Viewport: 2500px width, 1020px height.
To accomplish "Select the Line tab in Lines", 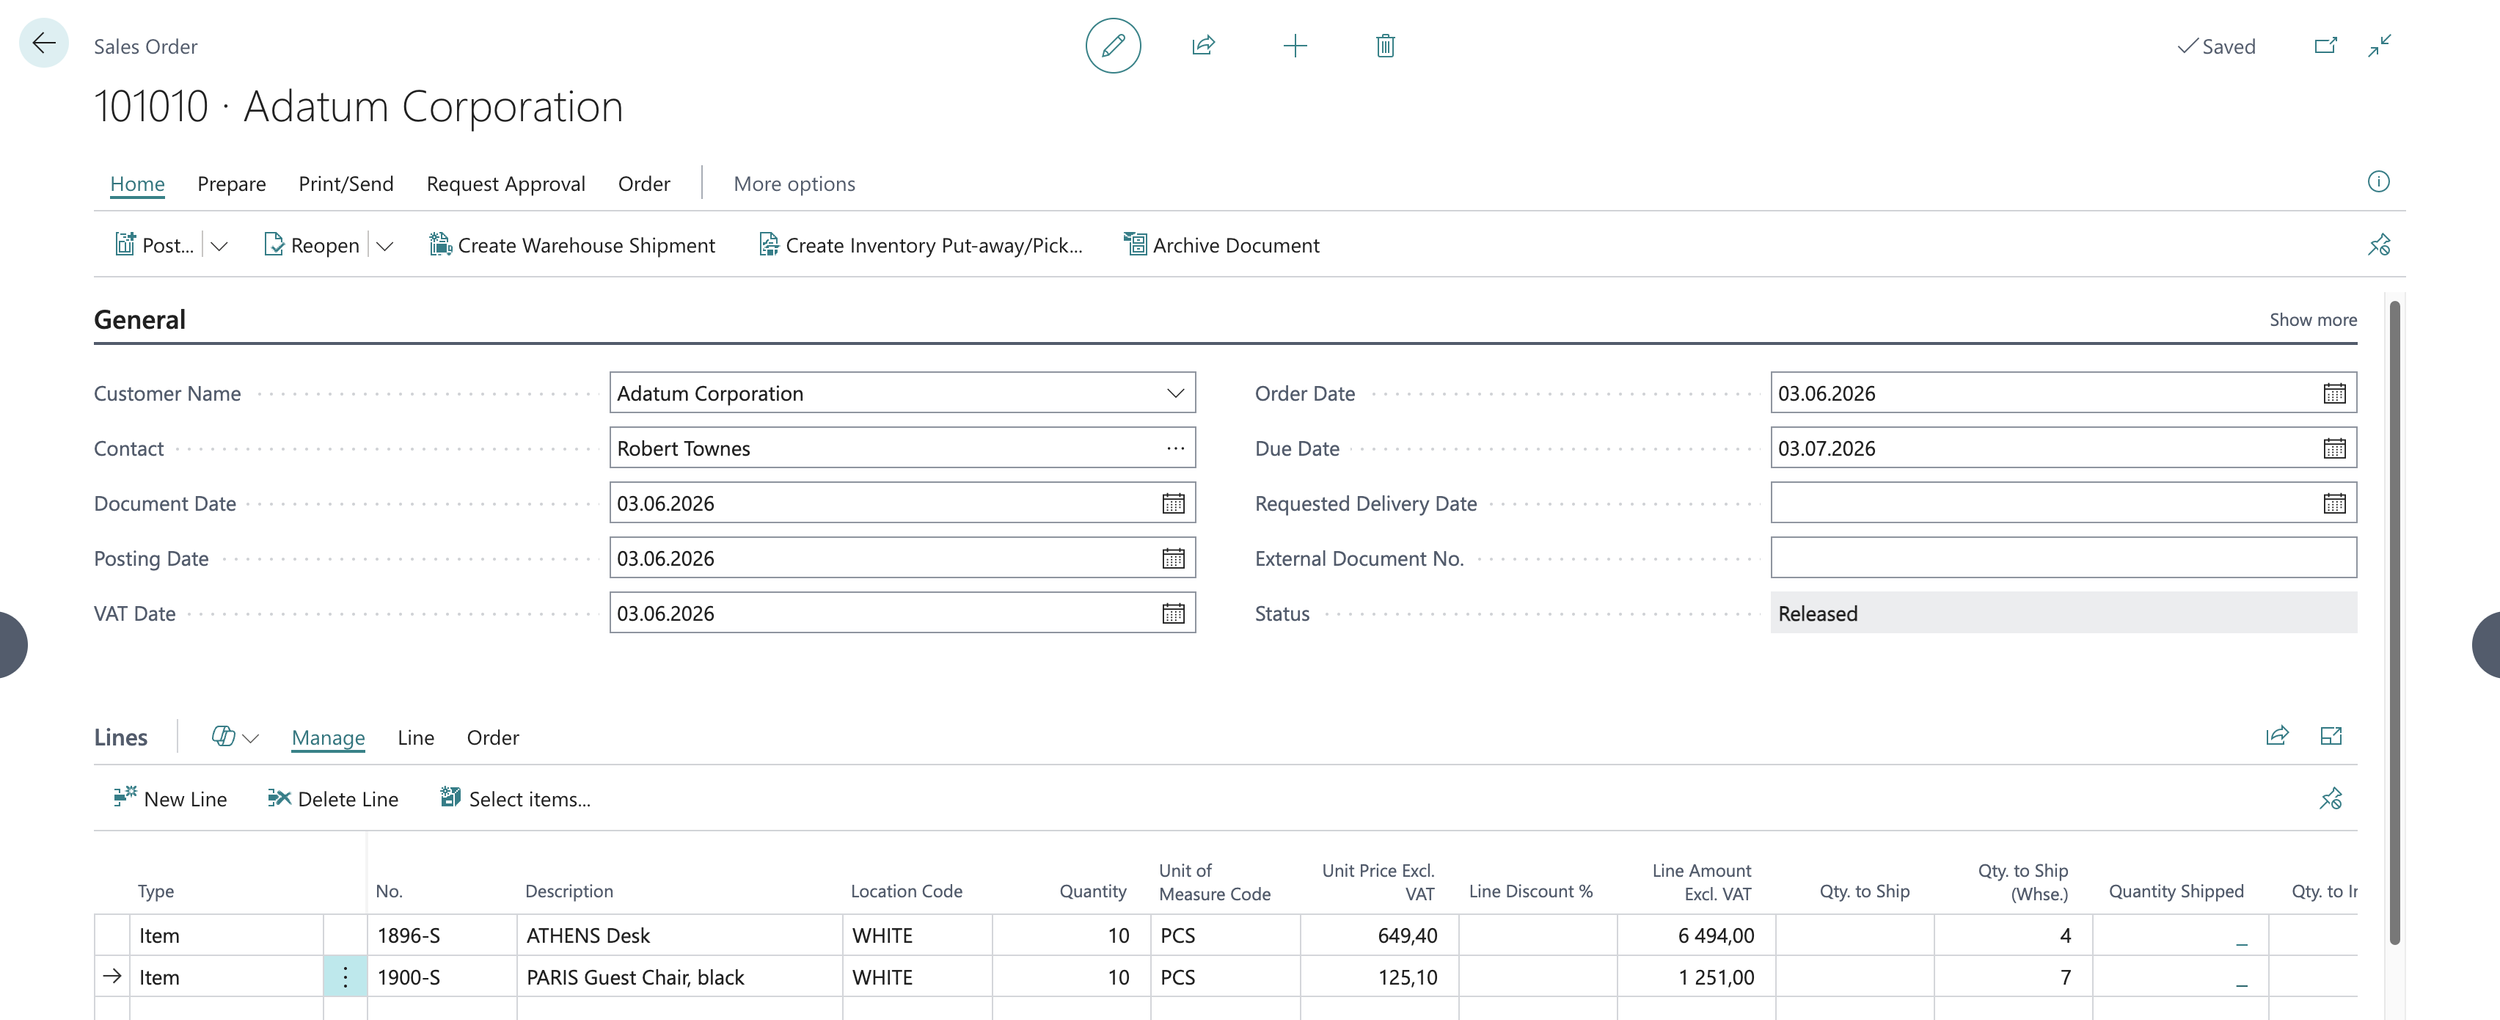I will [x=416, y=738].
